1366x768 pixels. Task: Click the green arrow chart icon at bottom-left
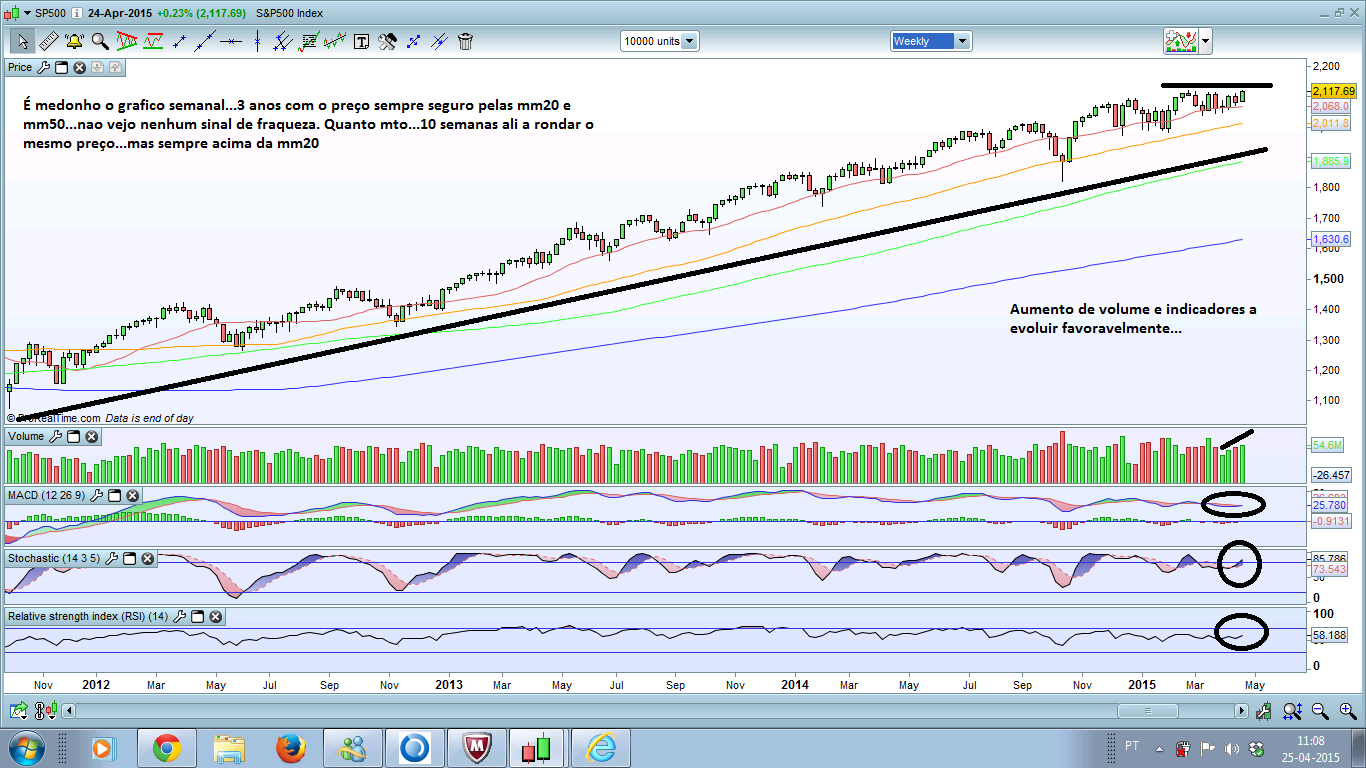coord(19,711)
